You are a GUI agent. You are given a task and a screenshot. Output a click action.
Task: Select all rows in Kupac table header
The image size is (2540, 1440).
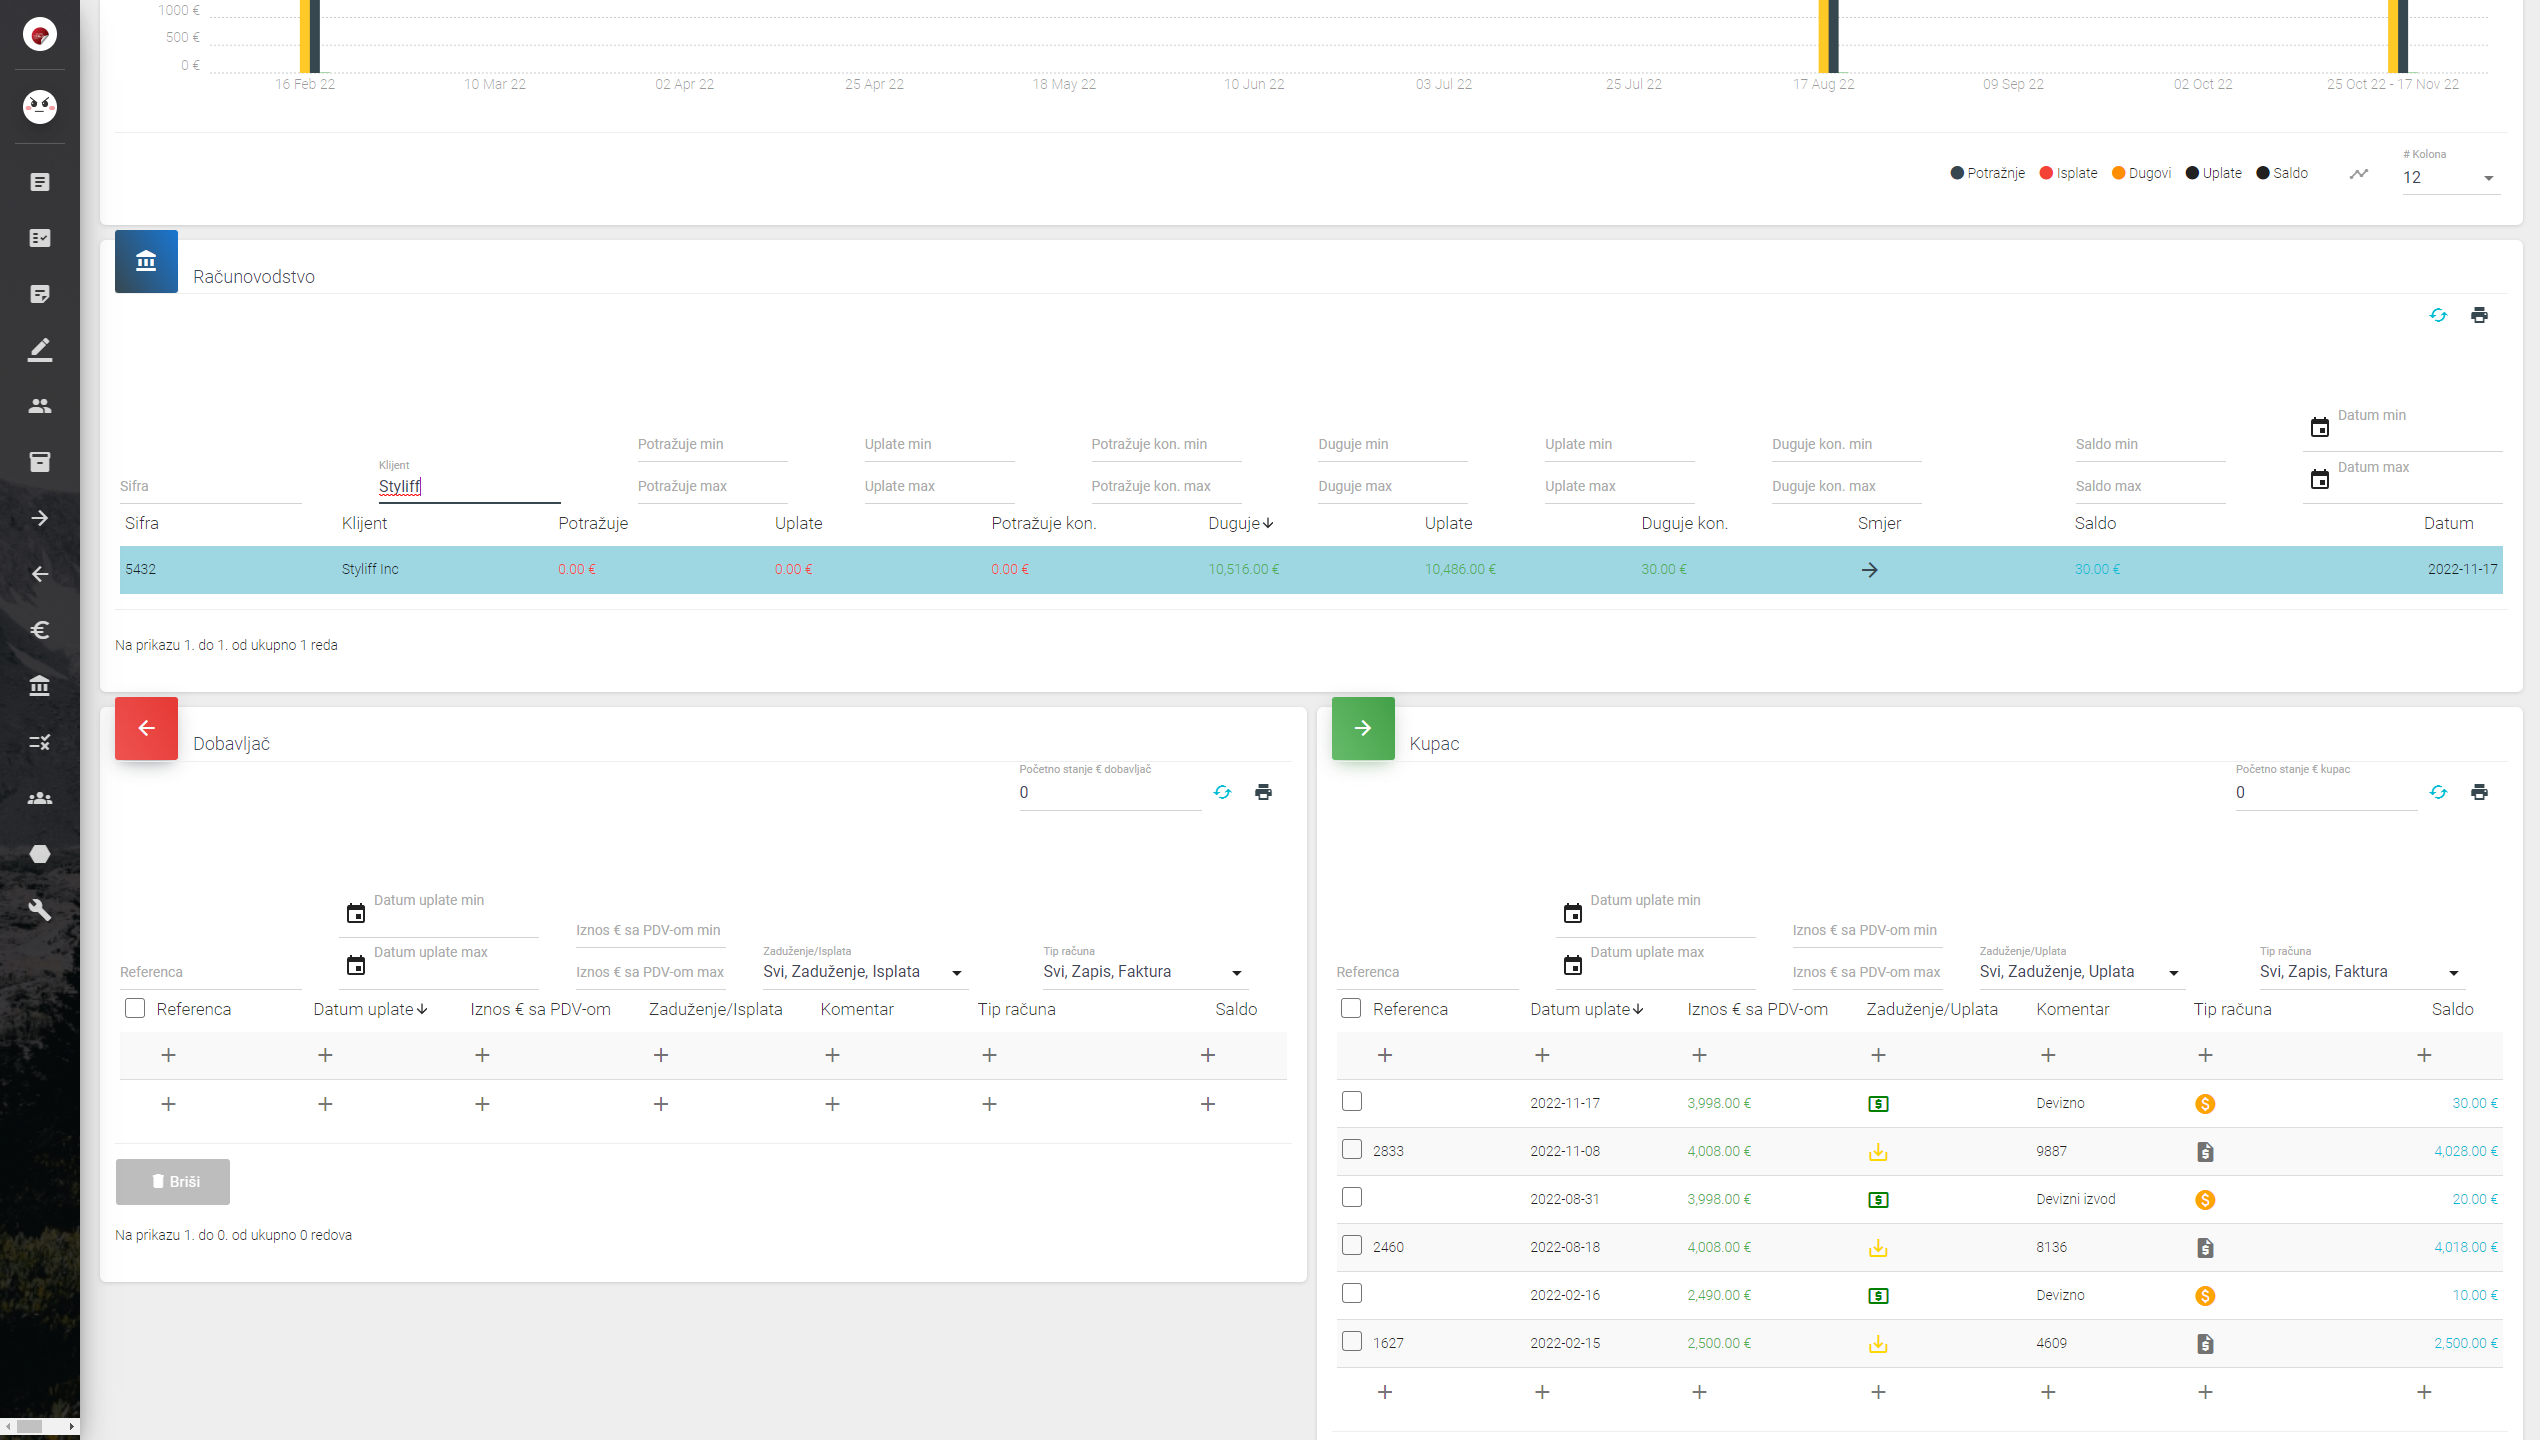click(1351, 1008)
